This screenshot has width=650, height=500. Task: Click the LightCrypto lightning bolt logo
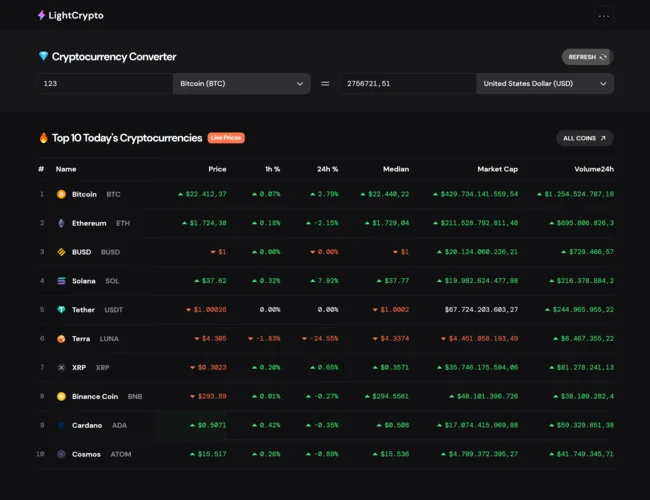[41, 15]
